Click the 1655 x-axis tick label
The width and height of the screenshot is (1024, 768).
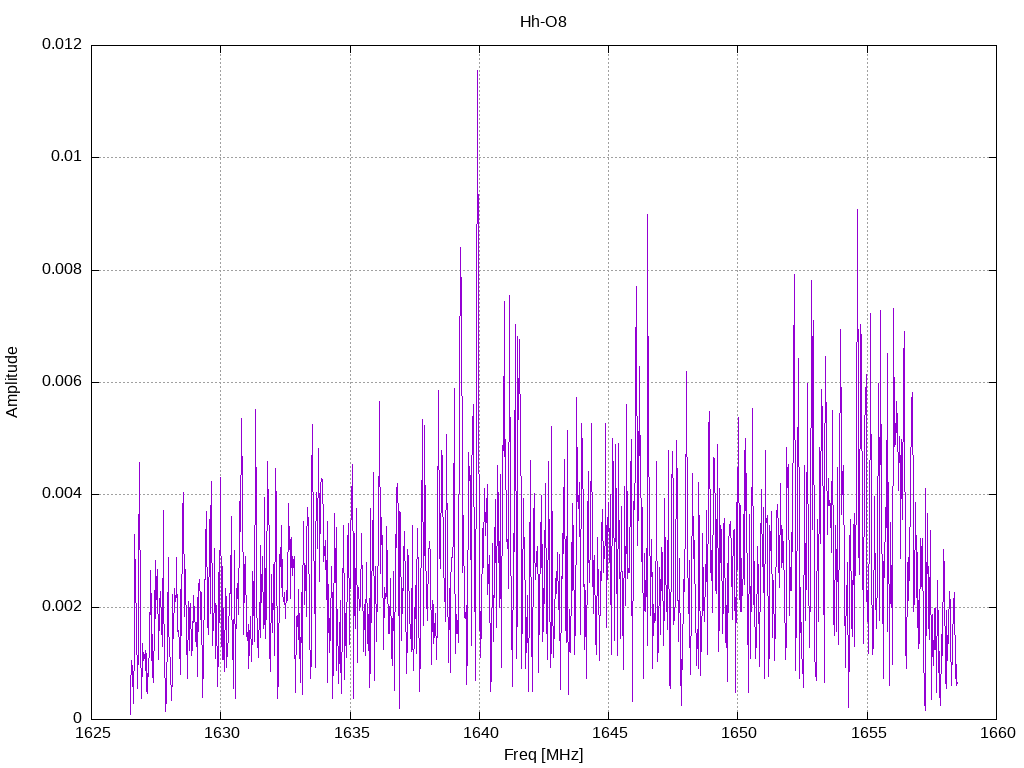click(868, 733)
